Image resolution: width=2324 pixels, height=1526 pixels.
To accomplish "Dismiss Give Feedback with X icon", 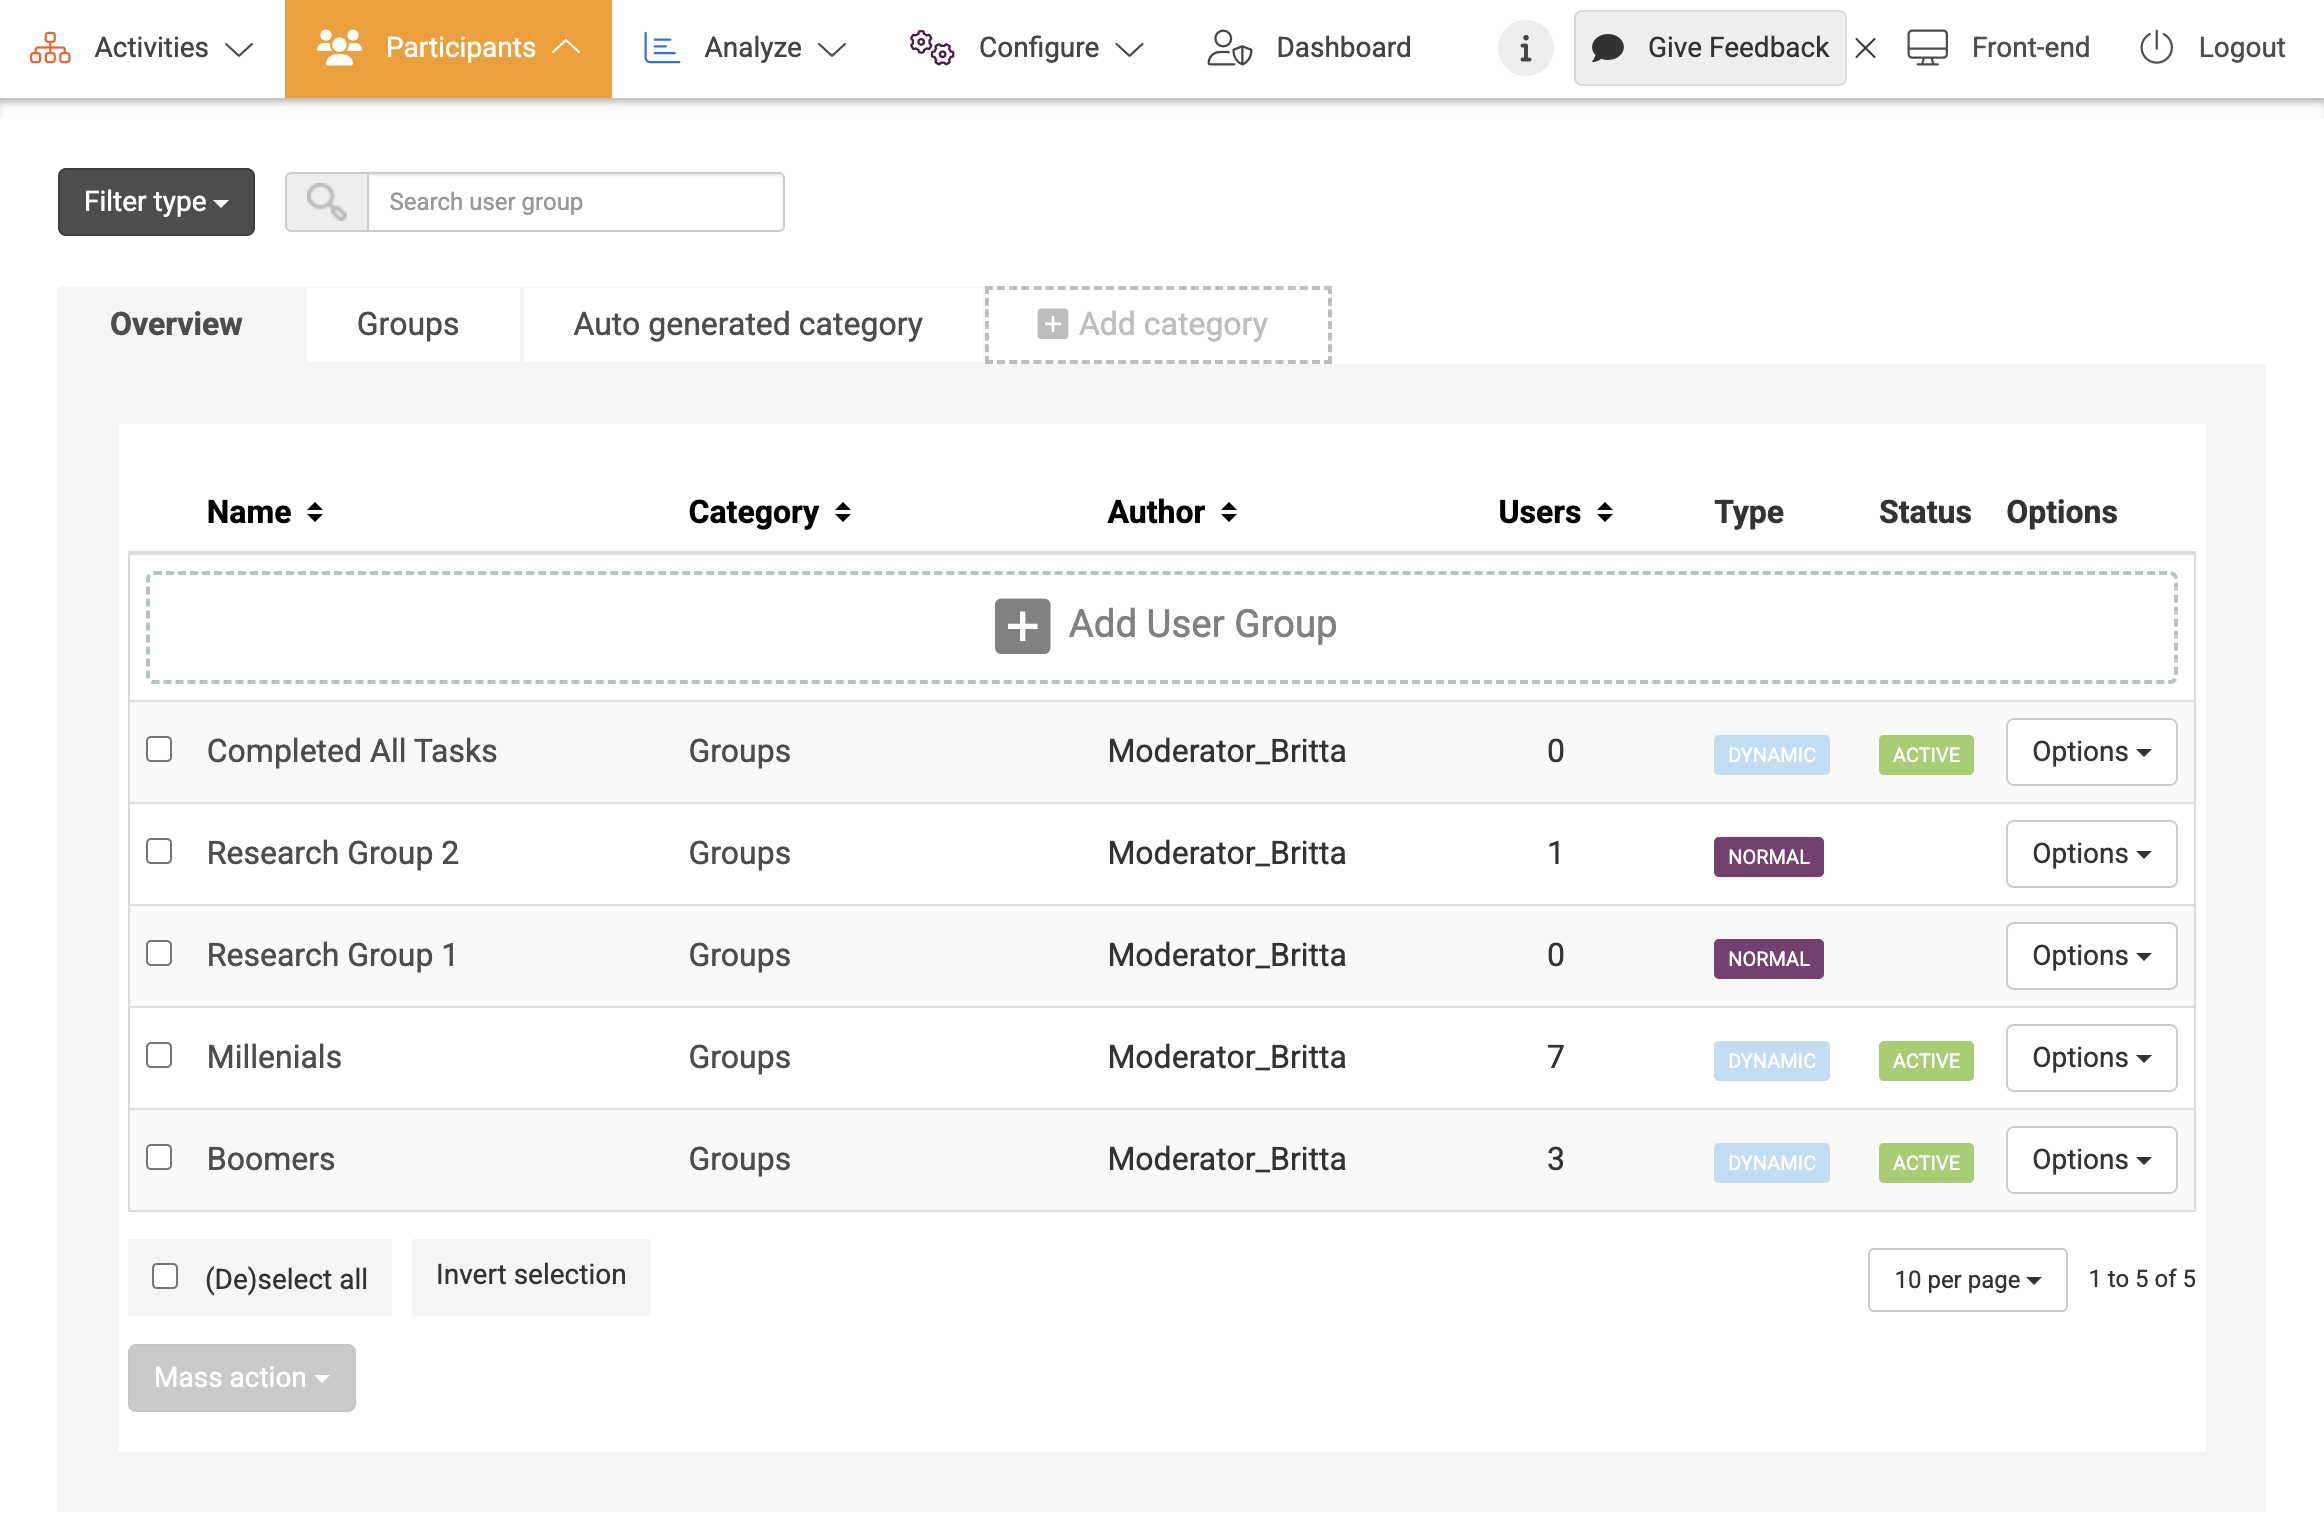I will [1865, 48].
